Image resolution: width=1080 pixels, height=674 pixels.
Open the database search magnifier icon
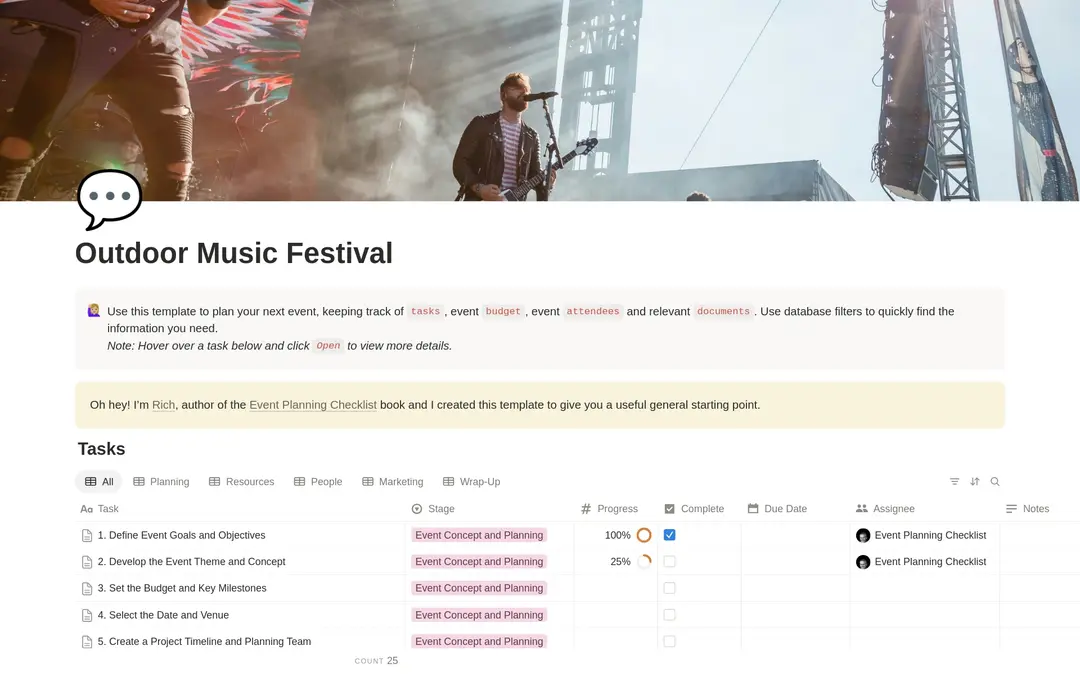(995, 482)
